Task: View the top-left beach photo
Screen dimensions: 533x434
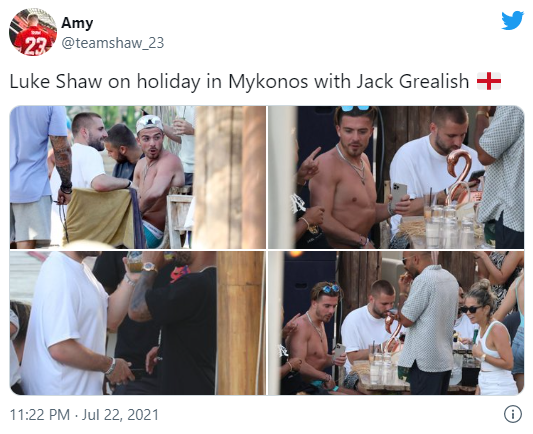Action: [x=138, y=177]
